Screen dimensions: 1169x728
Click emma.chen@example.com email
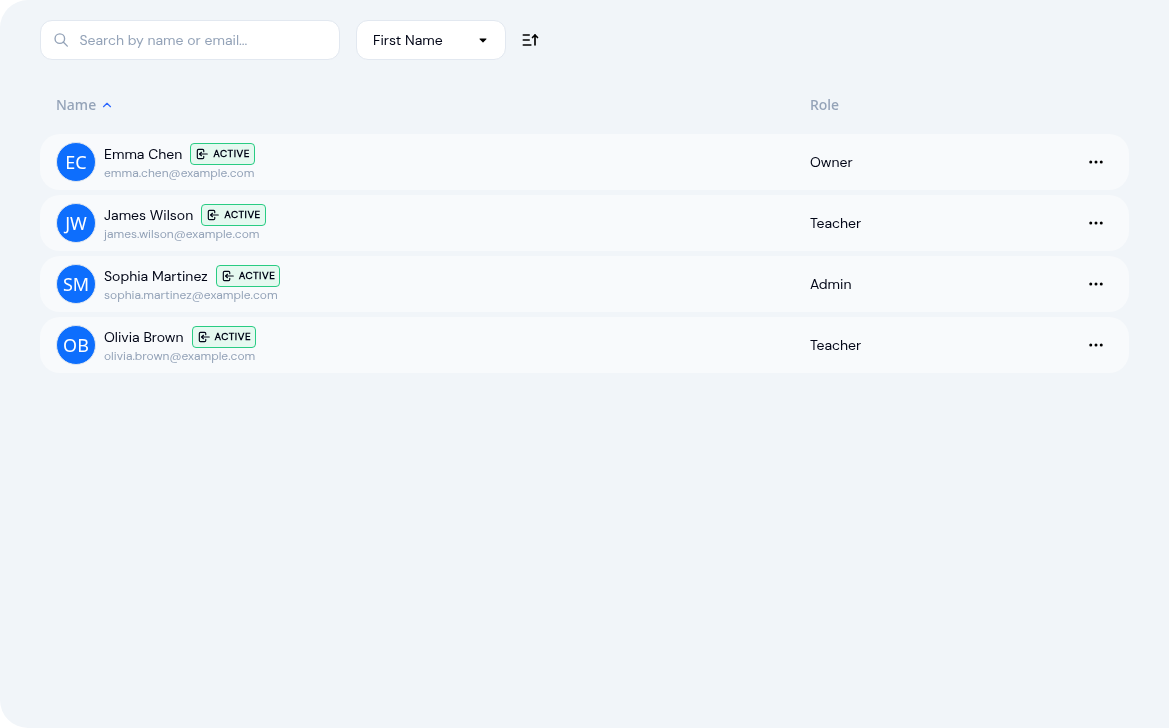[179, 173]
